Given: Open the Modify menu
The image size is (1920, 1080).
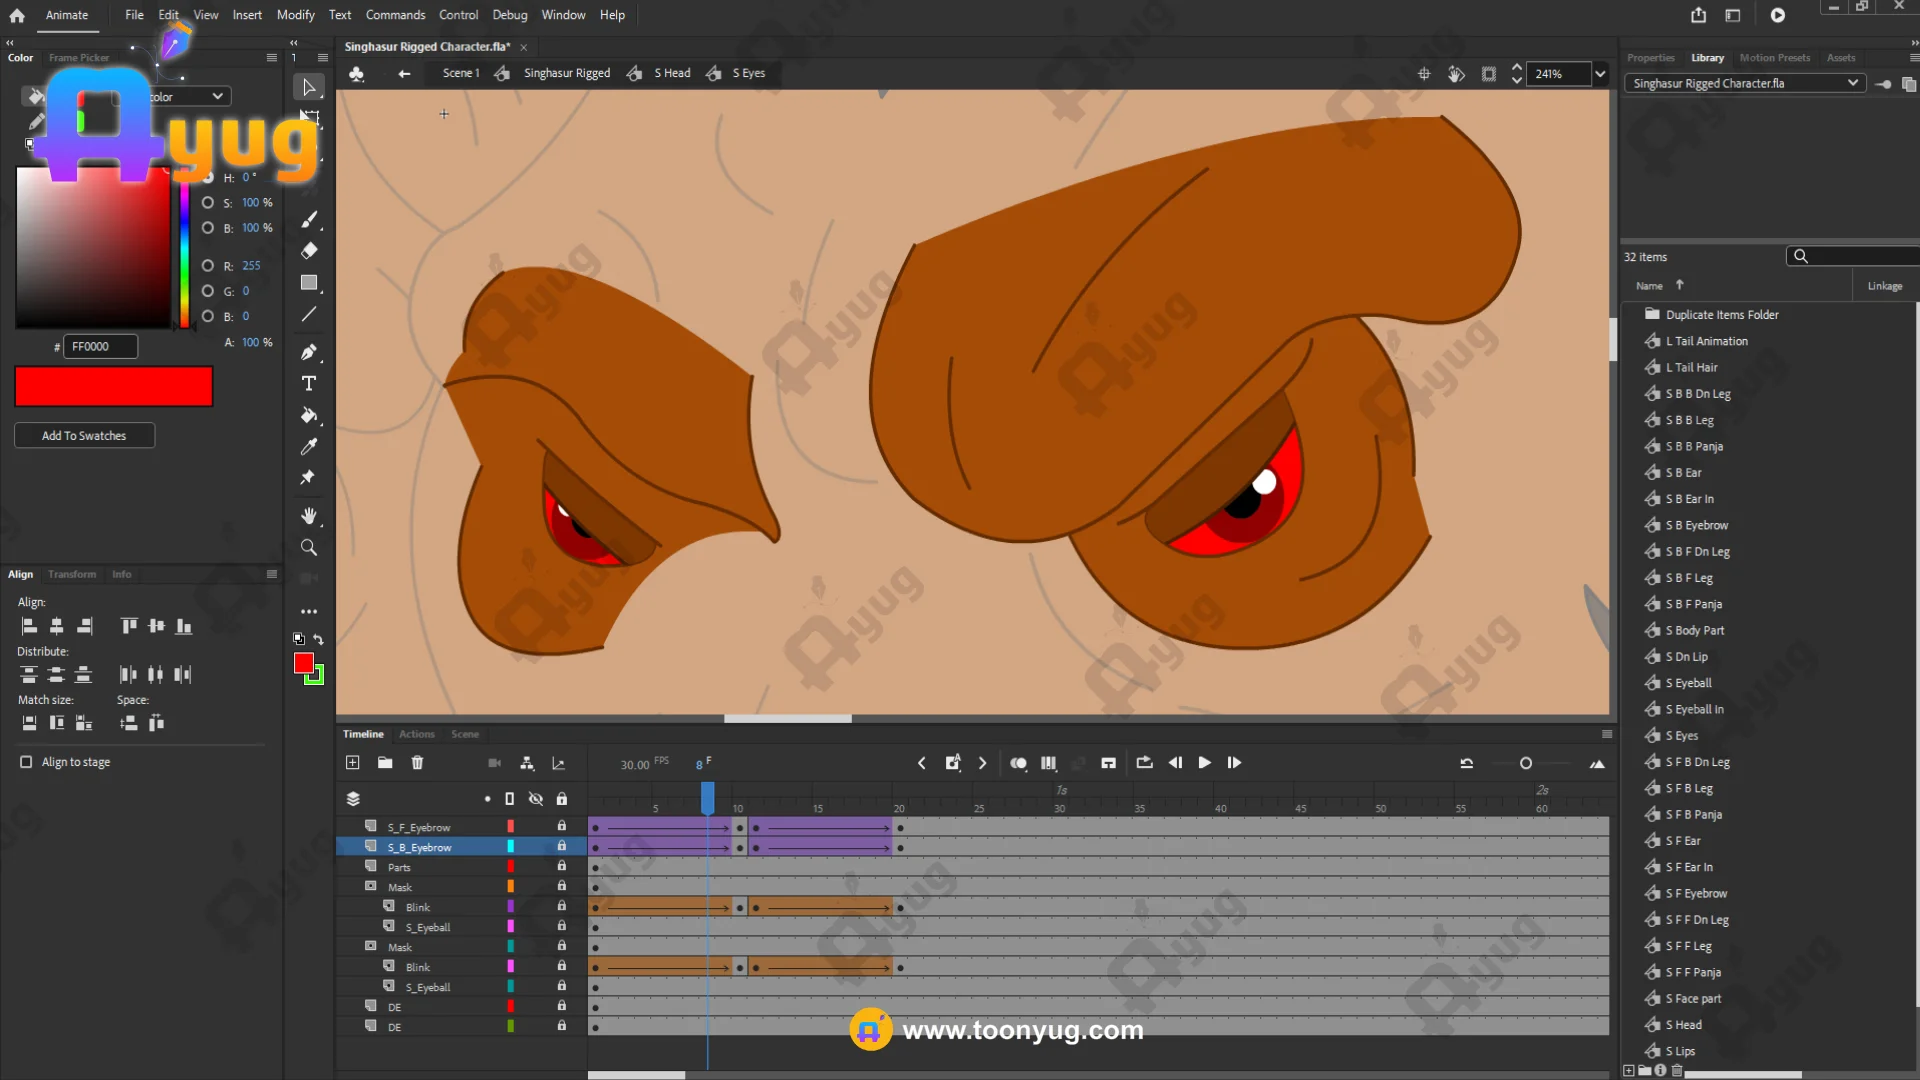Looking at the screenshot, I should click(x=295, y=15).
